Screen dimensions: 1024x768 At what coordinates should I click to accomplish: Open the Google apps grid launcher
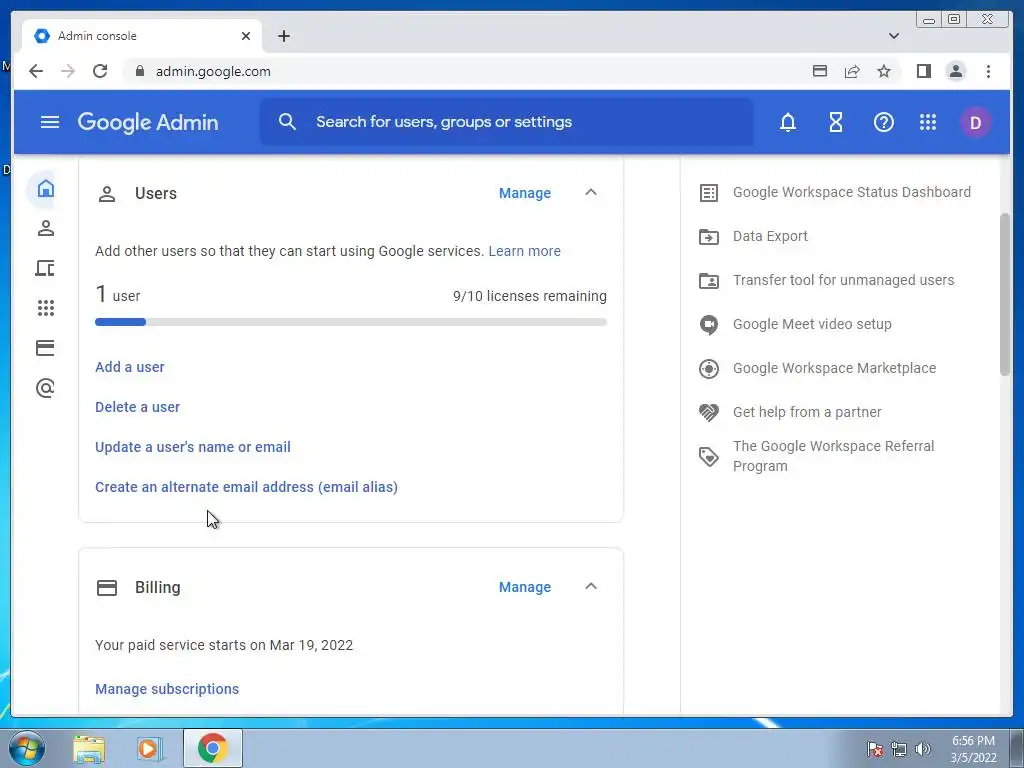coord(928,122)
